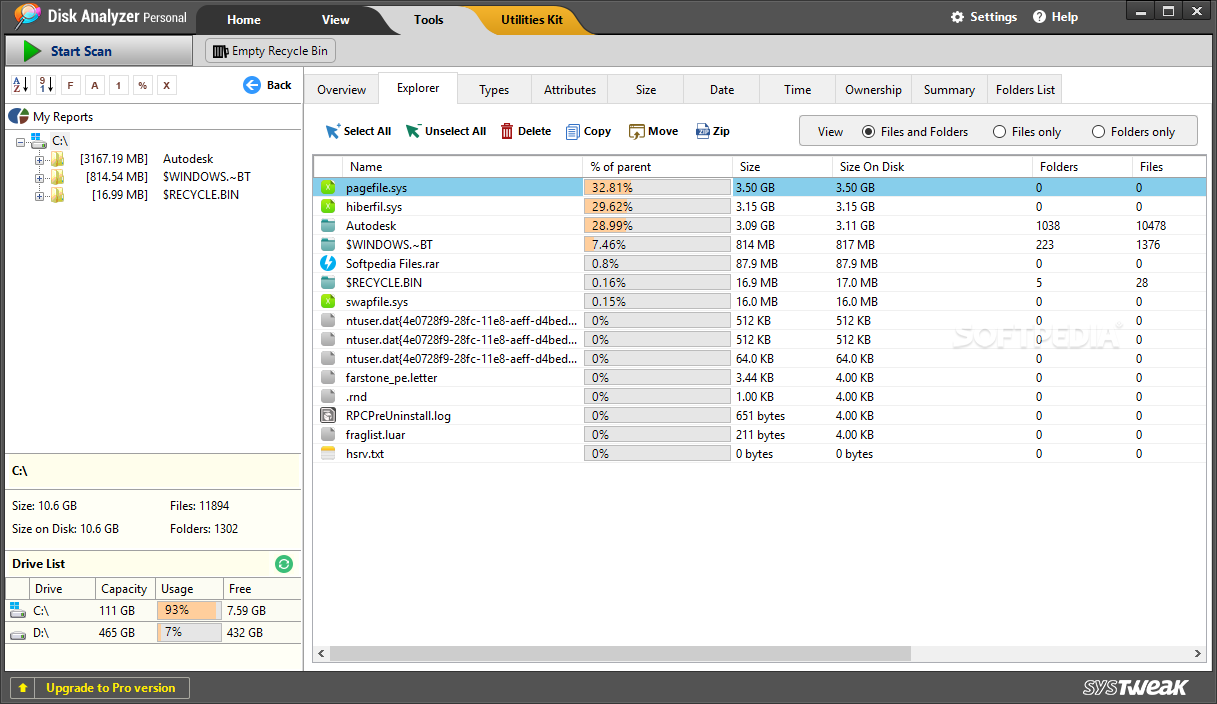Image resolution: width=1217 pixels, height=704 pixels.
Task: Click the Empty Recycle Bin button
Action: tap(270, 51)
